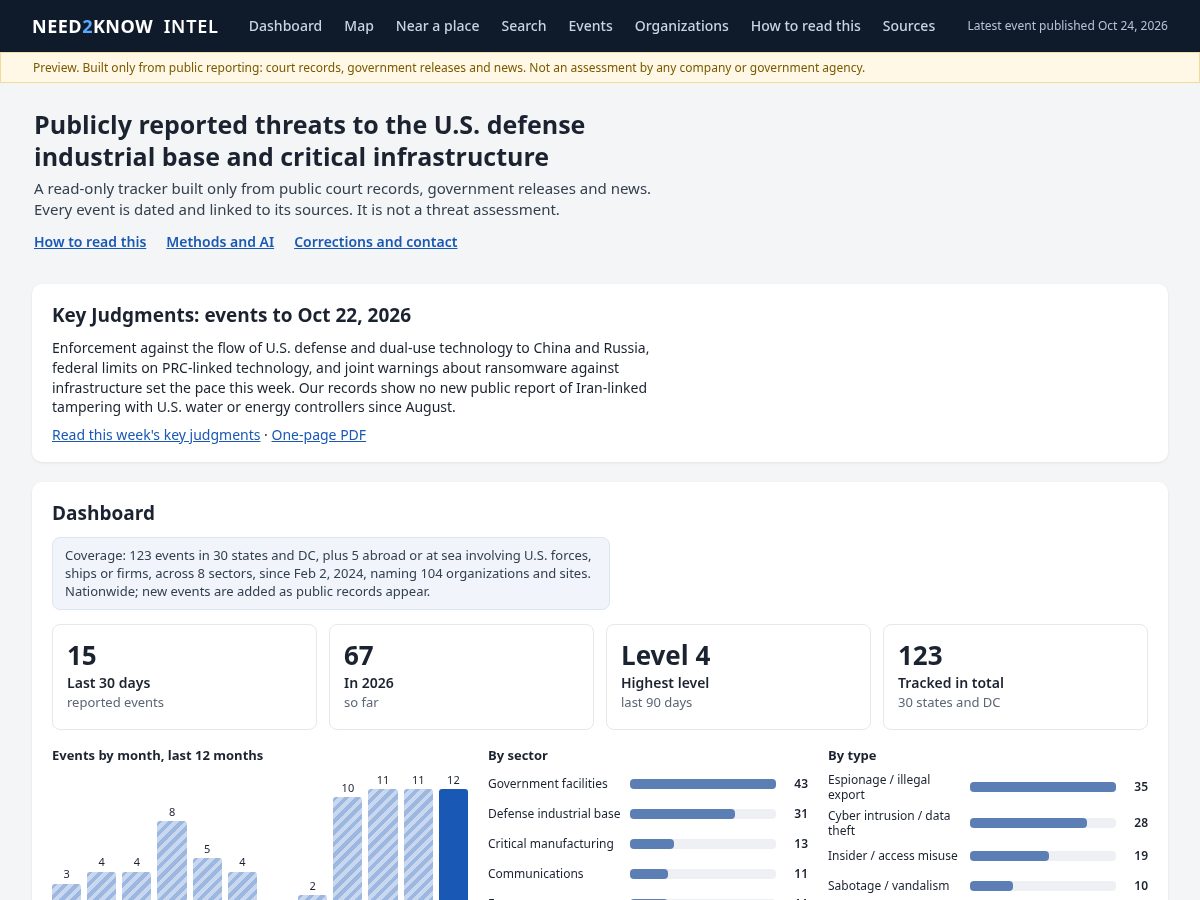Select the '15 Last 30 days' stat card
The image size is (1200, 900).
coord(184,677)
